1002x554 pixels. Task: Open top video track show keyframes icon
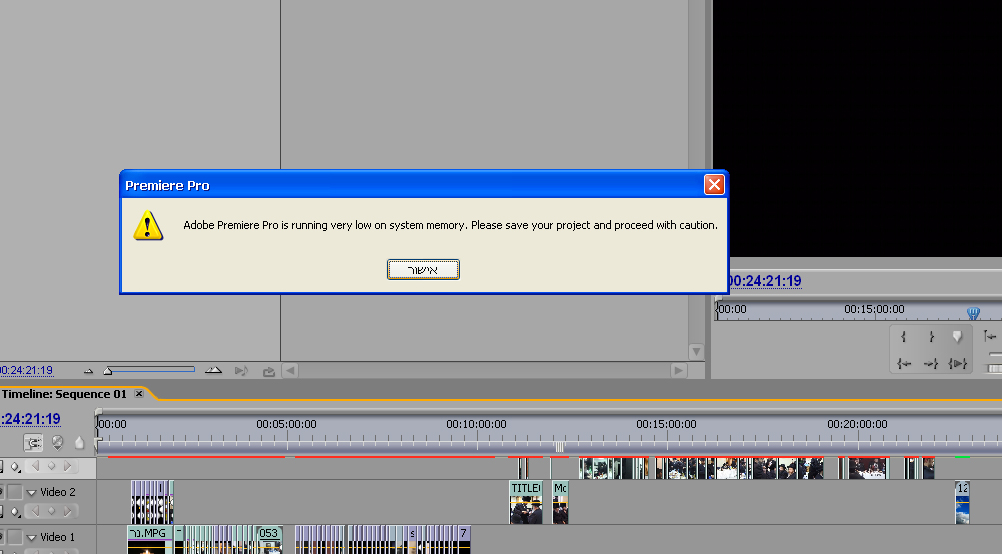(x=15, y=467)
